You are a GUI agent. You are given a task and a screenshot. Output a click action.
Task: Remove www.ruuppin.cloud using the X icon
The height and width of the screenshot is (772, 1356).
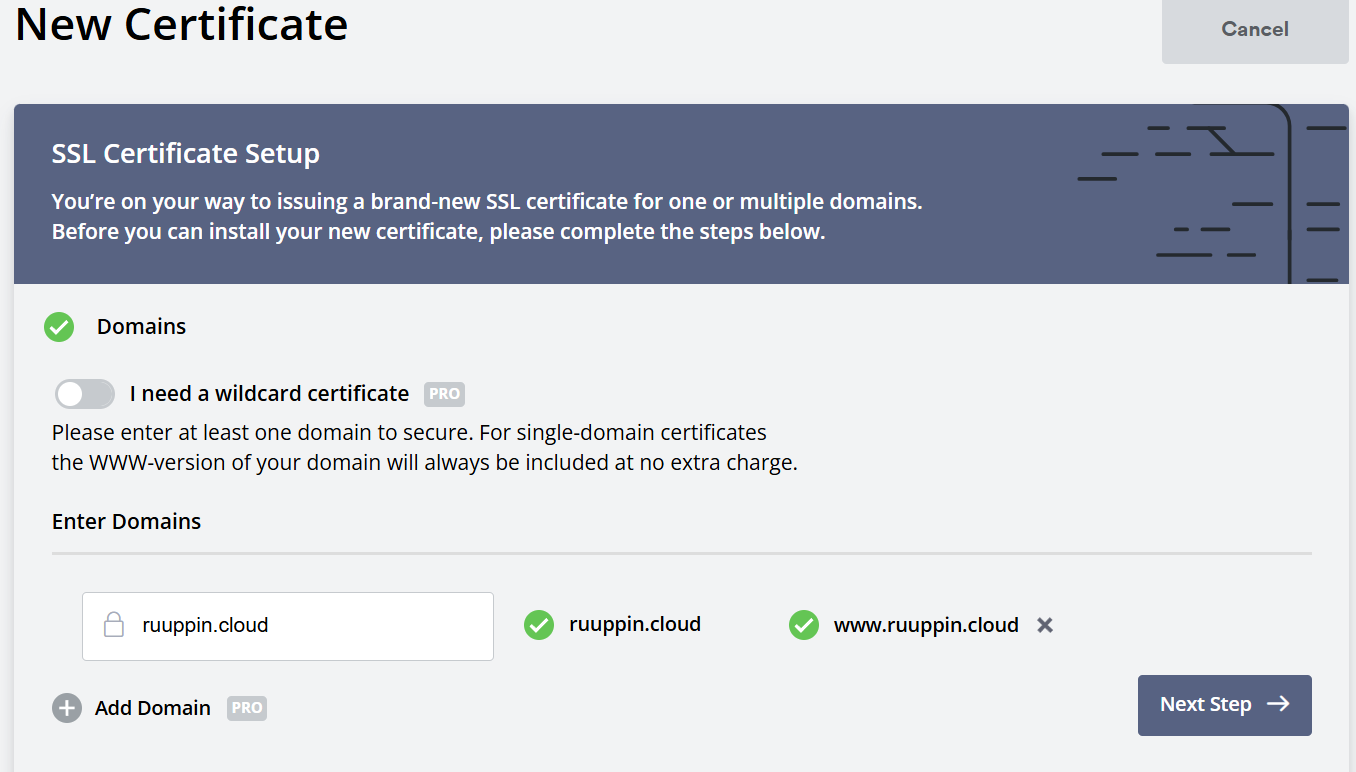coord(1044,624)
